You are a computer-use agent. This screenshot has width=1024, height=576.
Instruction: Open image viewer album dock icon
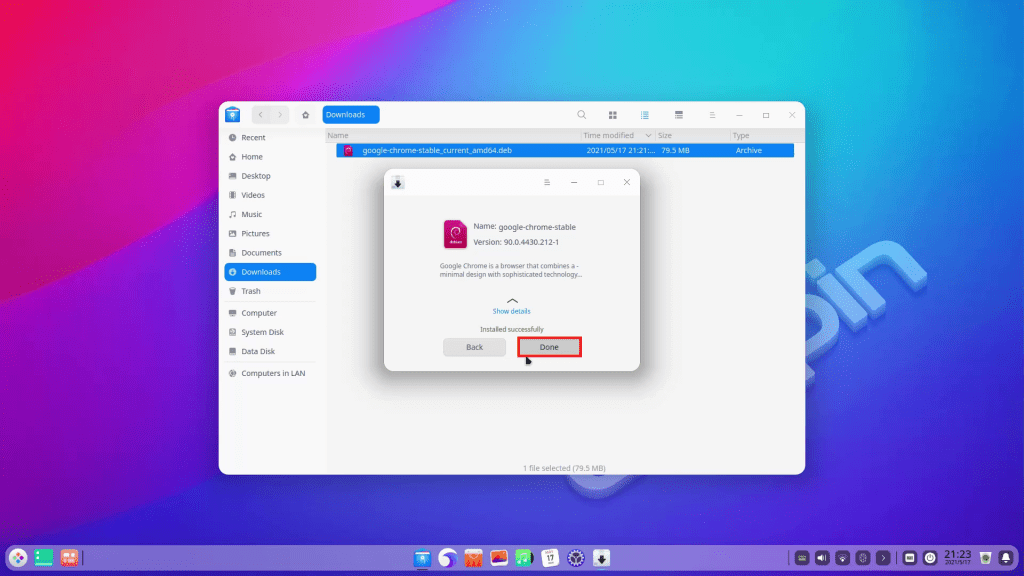tap(499, 558)
